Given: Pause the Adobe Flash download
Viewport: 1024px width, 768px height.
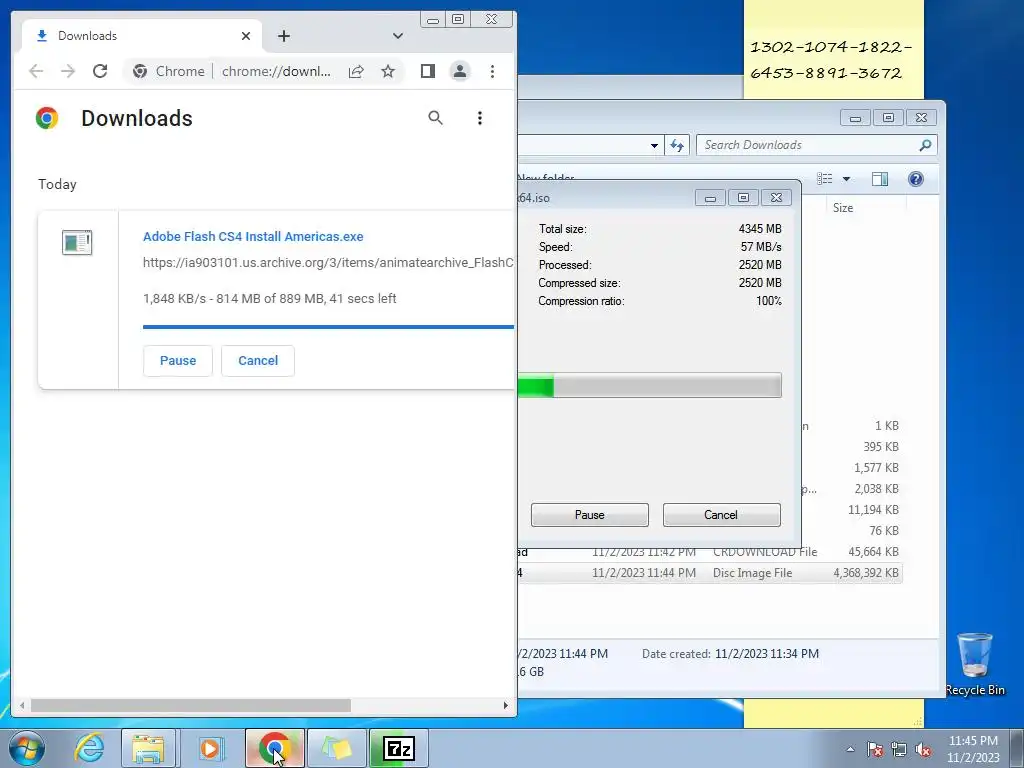Looking at the screenshot, I should [178, 360].
